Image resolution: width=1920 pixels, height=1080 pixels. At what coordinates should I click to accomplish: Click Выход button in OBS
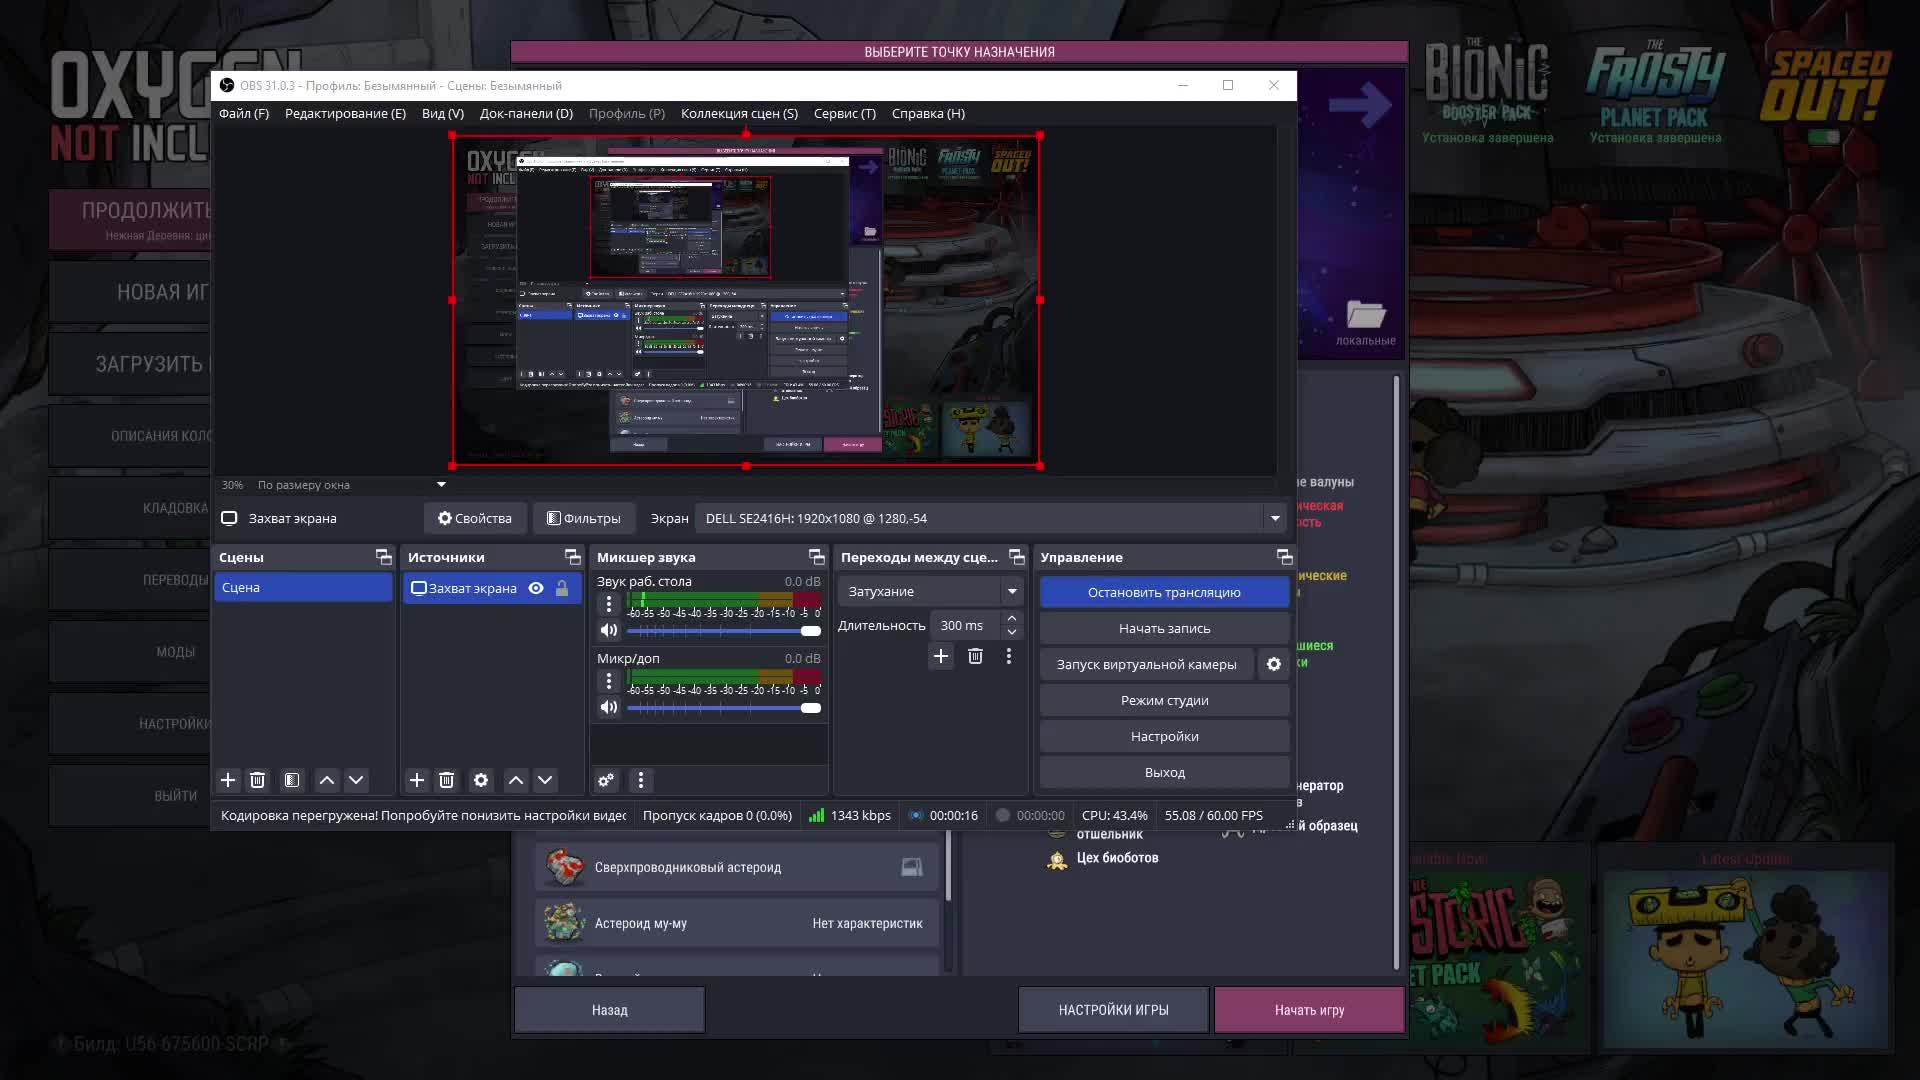click(1164, 772)
